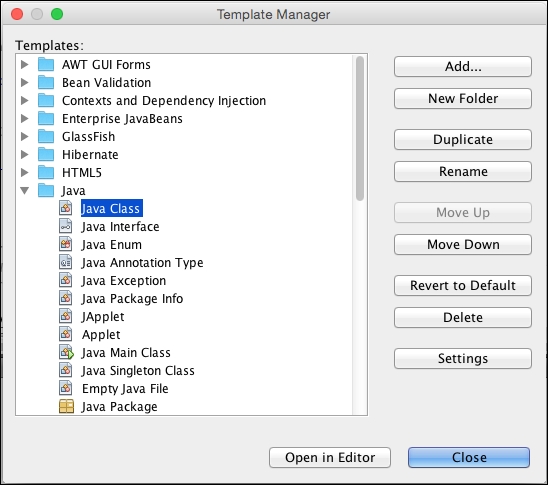The image size is (548, 485).
Task: Click the Java Class file icon
Action: click(x=65, y=208)
